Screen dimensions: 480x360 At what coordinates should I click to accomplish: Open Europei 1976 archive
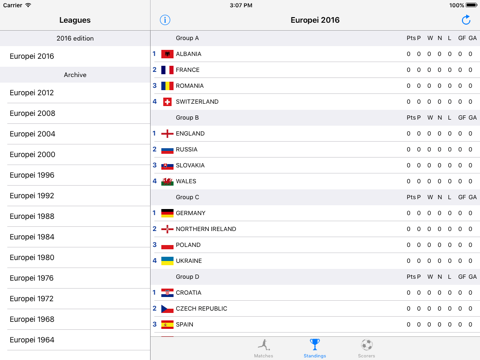tap(75, 278)
